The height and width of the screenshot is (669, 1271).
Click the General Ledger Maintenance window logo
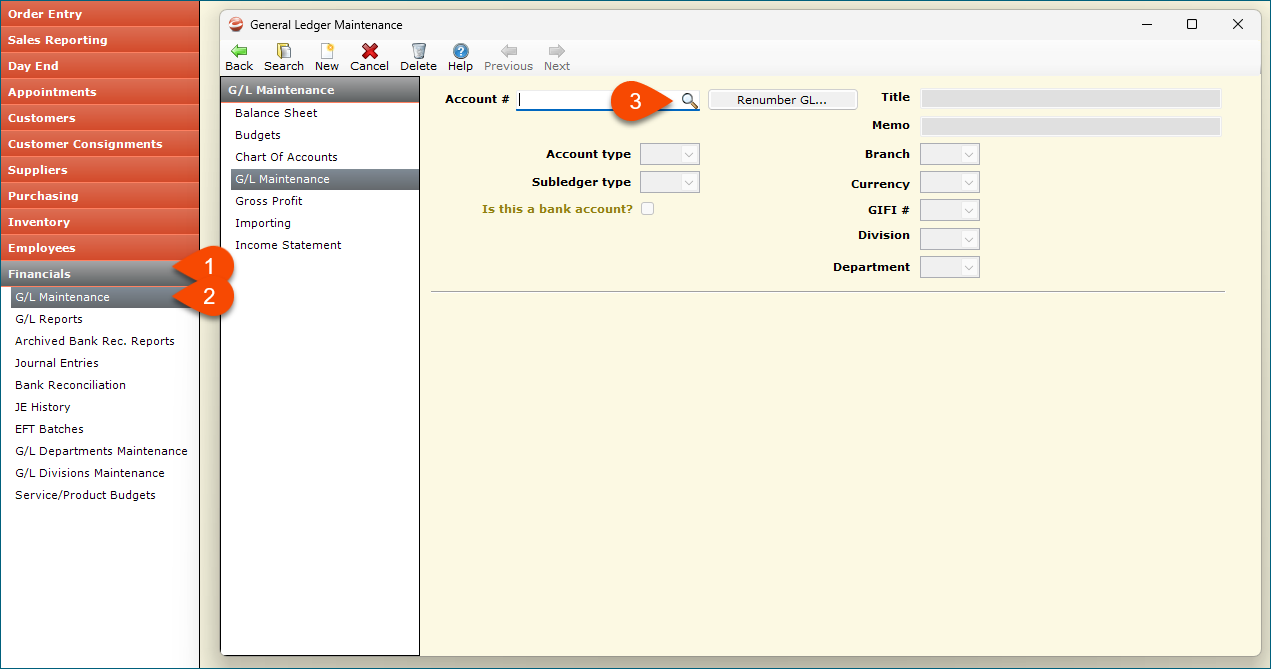[236, 24]
